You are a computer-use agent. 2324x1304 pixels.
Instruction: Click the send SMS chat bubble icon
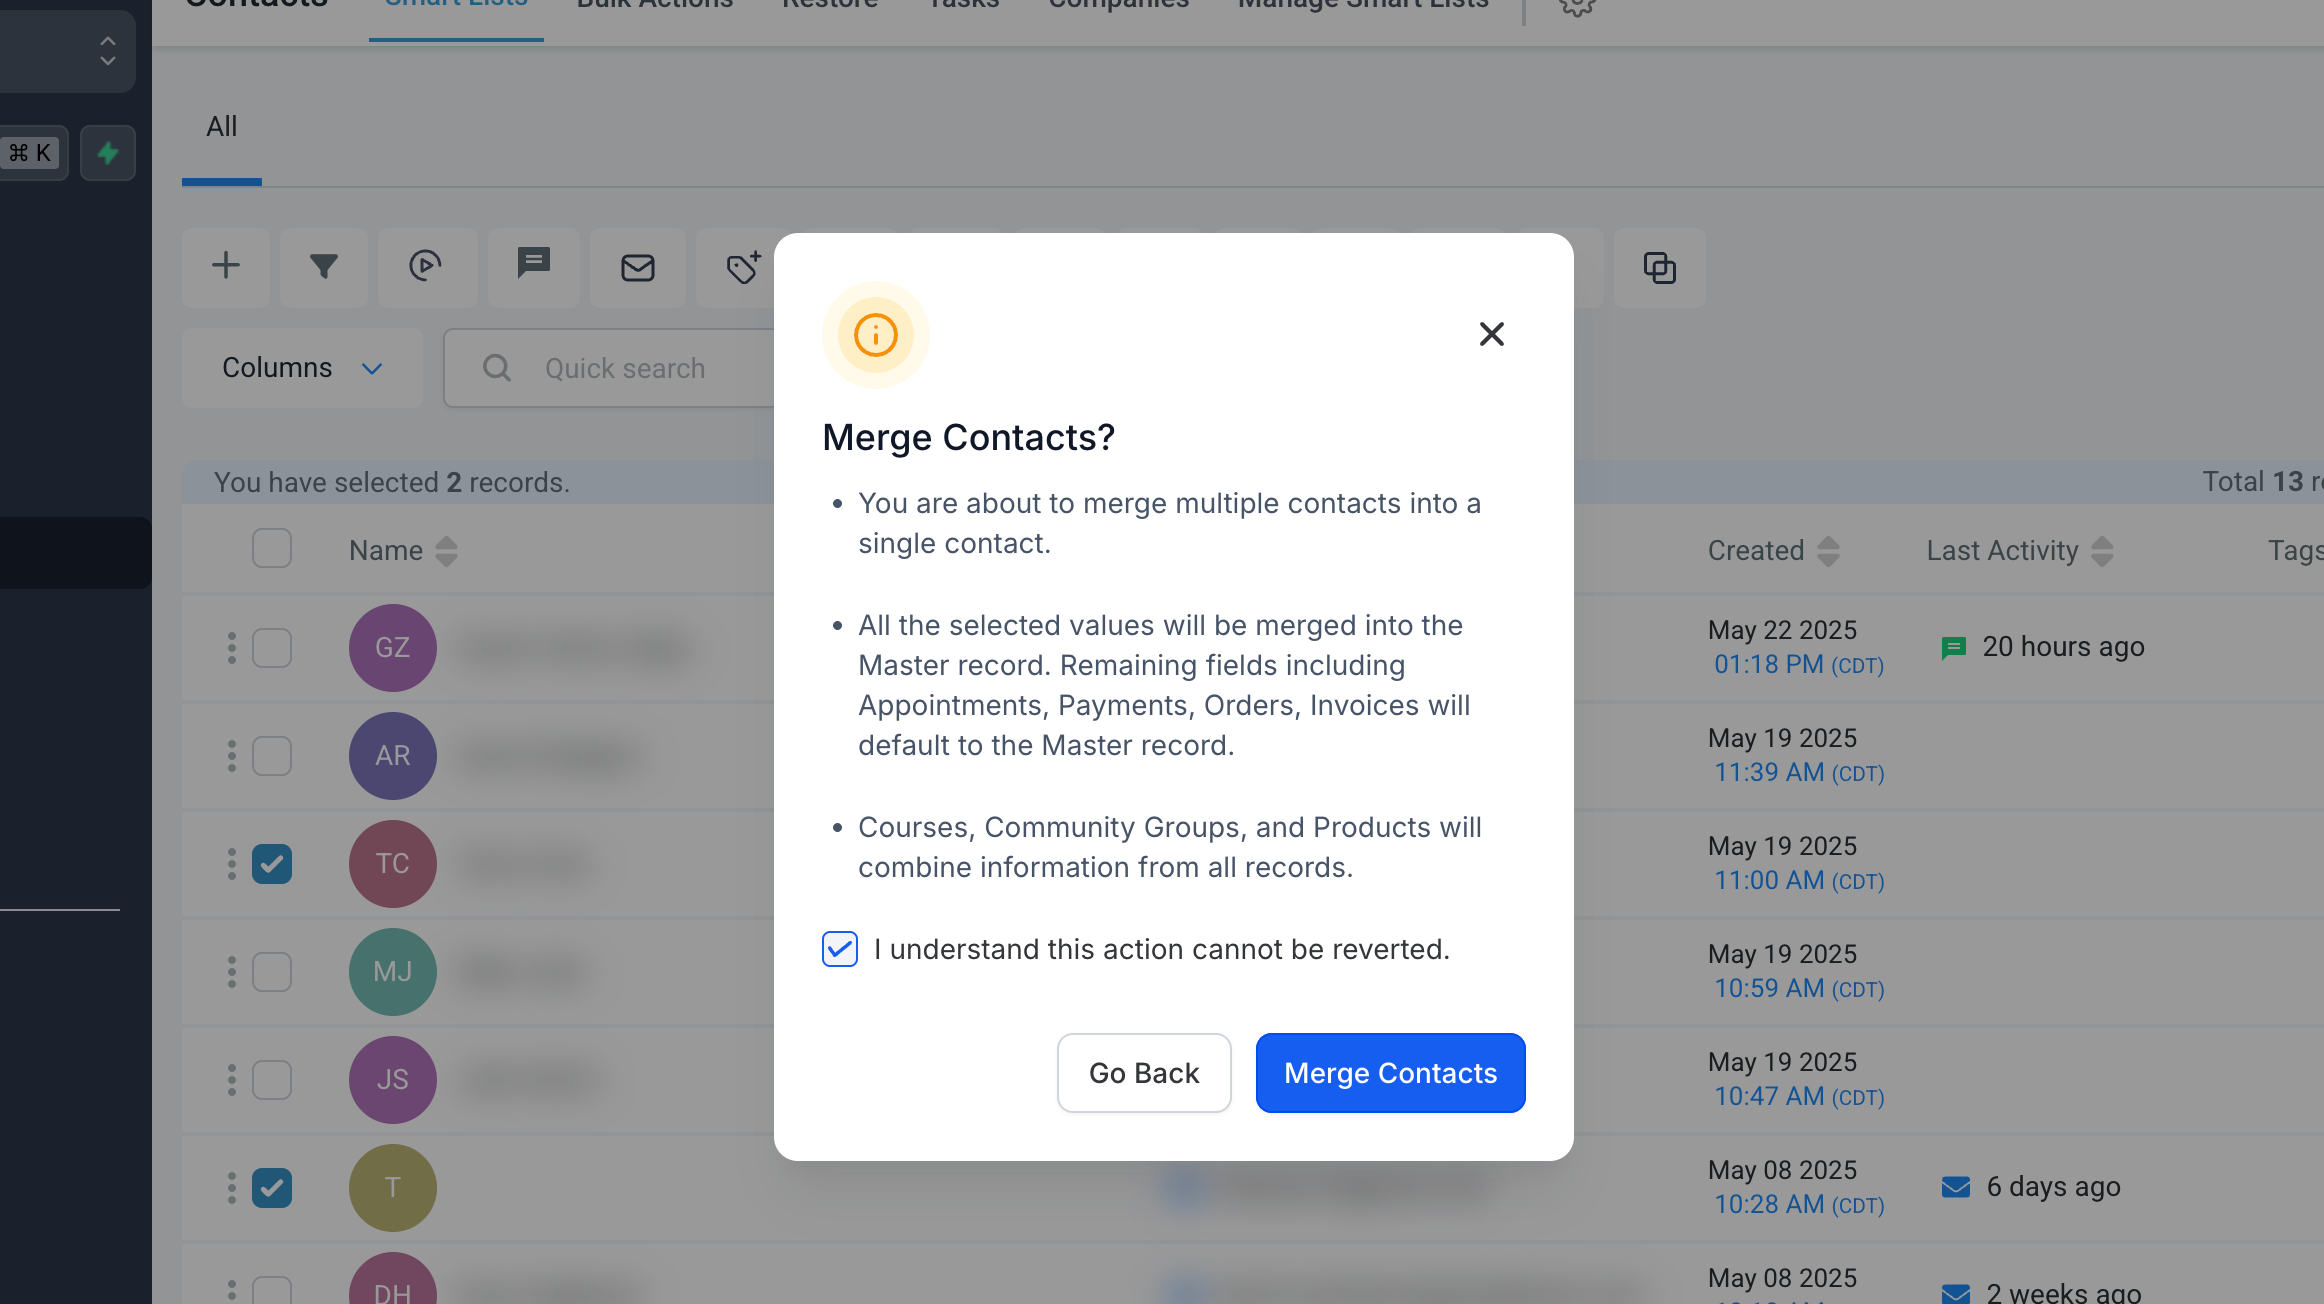point(534,266)
